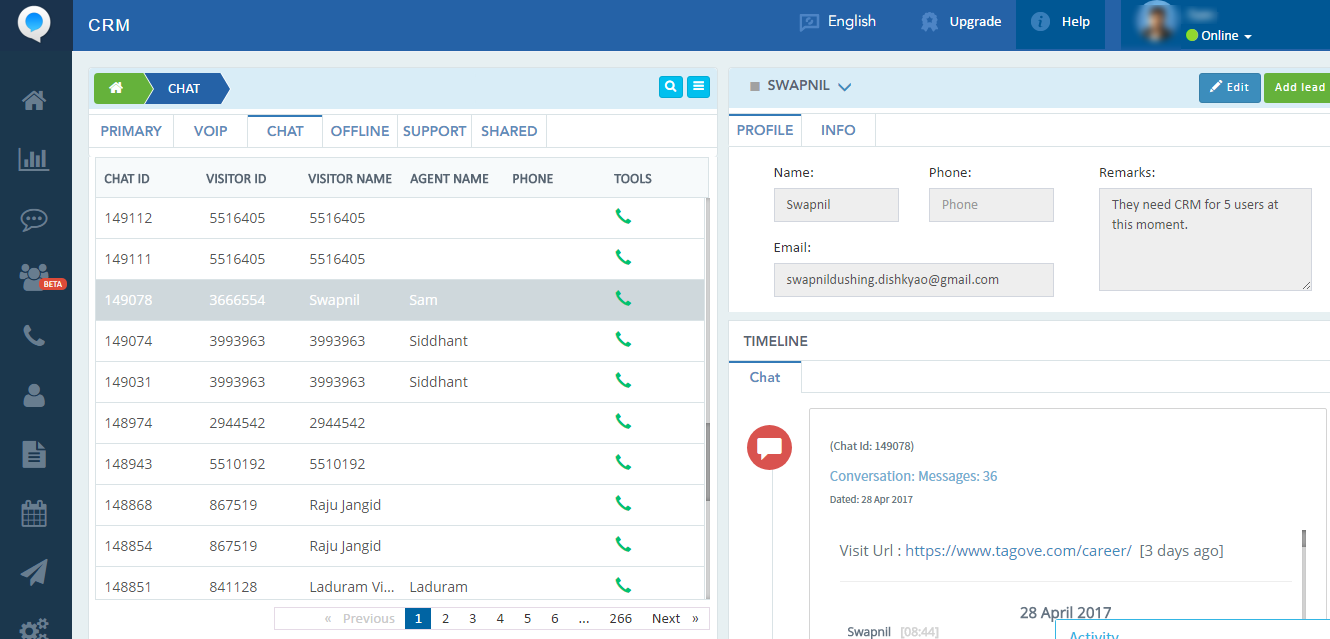
Task: Select the group feature marked BETA
Action: [34, 277]
